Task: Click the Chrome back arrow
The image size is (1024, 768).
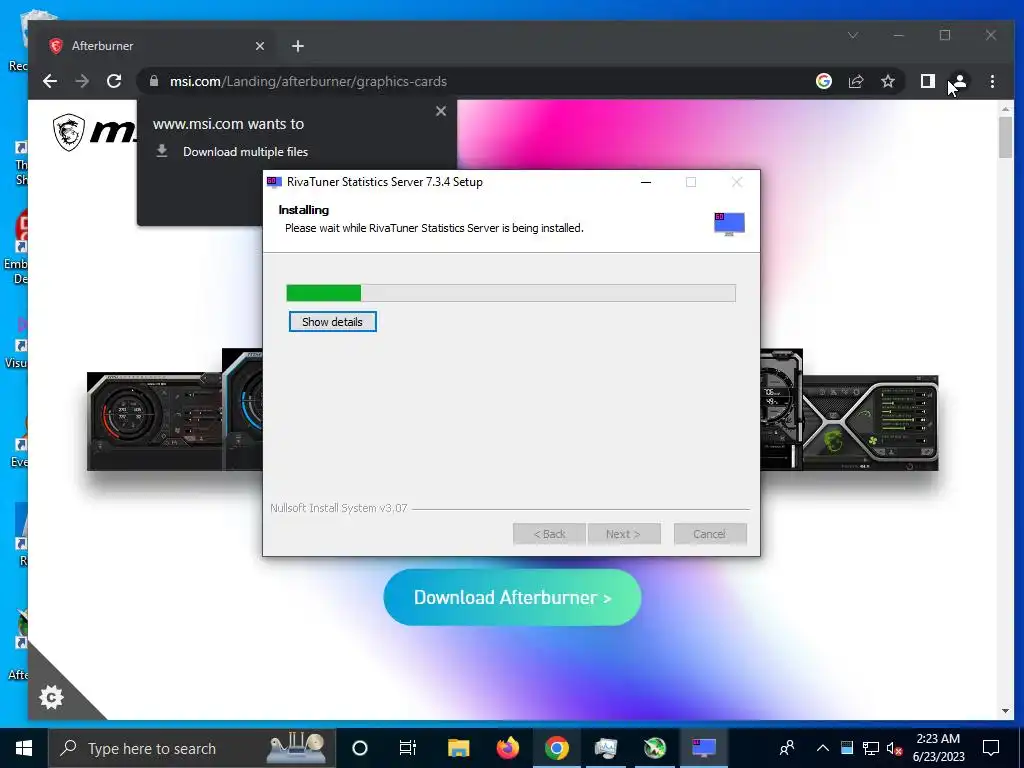Action: (50, 81)
